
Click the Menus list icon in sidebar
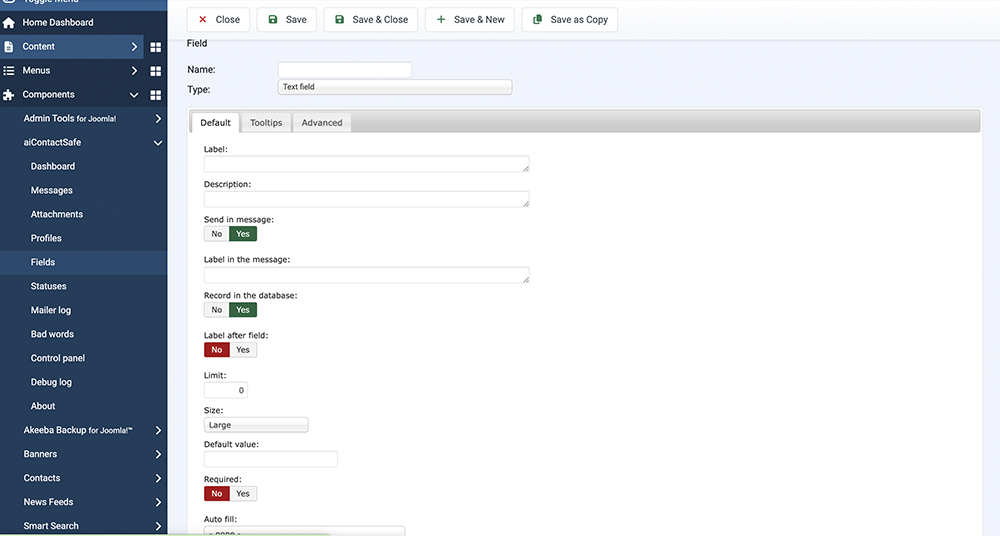(8, 71)
